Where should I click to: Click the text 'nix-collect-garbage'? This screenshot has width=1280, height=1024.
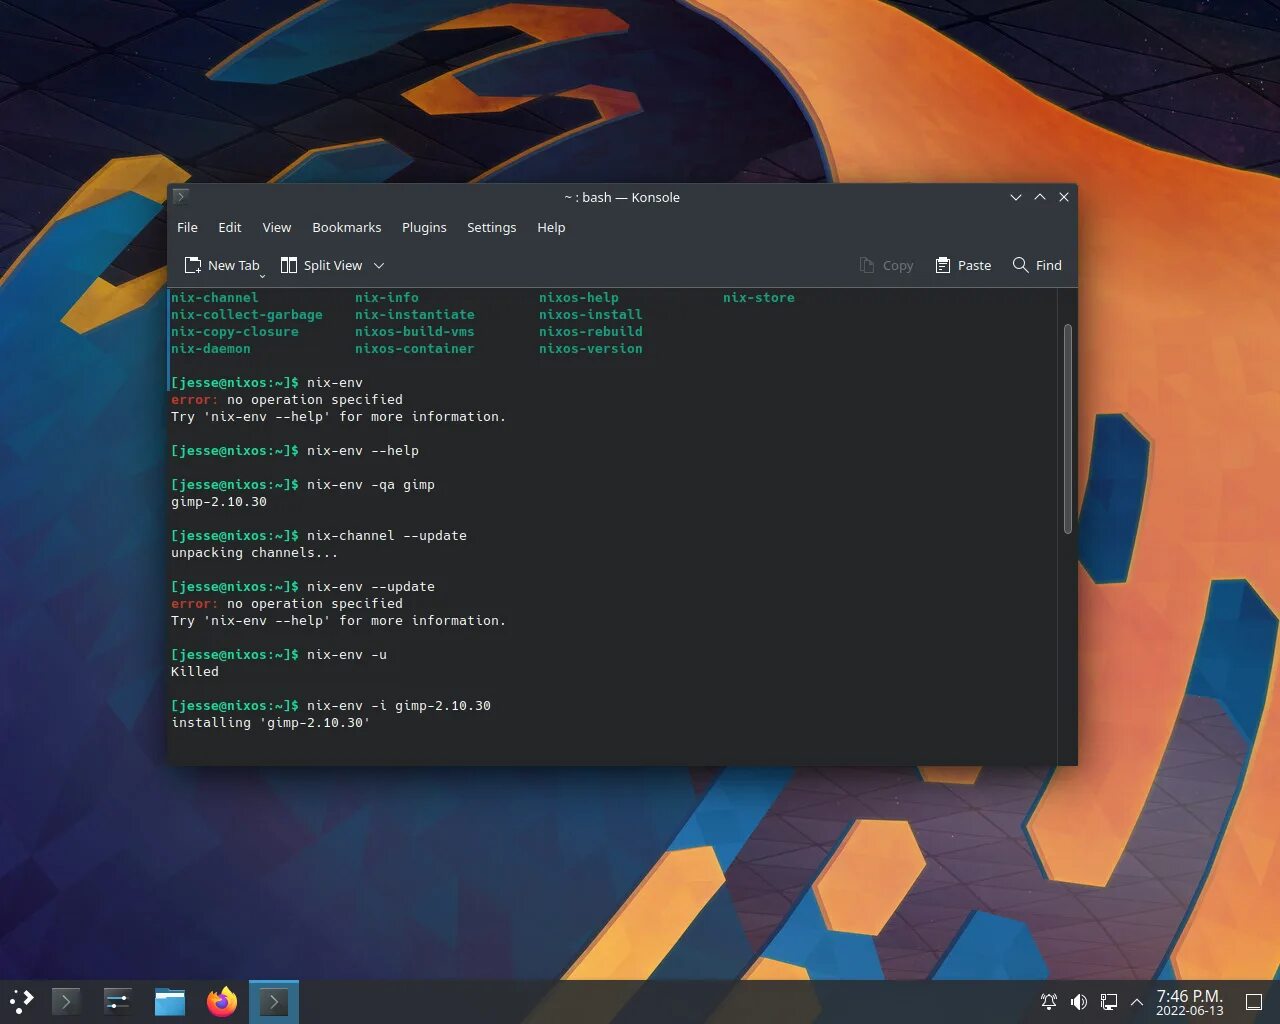tap(247, 314)
